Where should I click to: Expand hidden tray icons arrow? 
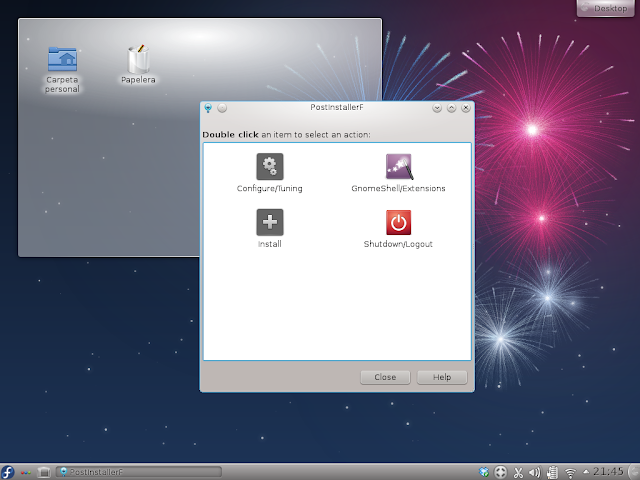tap(586, 472)
